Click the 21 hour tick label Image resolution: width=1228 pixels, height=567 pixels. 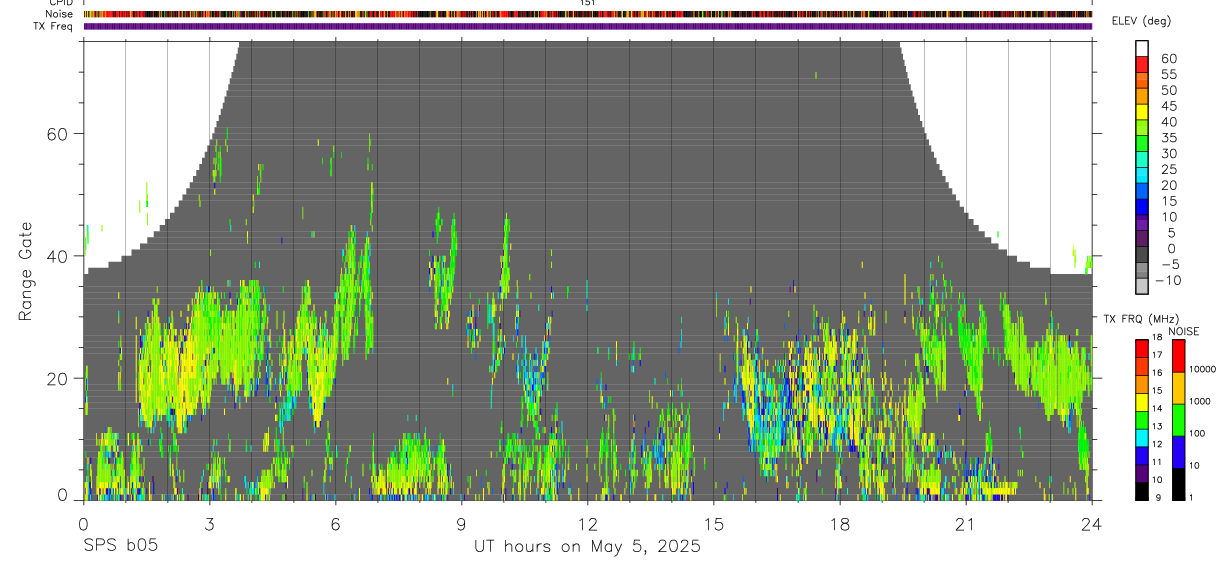966,523
